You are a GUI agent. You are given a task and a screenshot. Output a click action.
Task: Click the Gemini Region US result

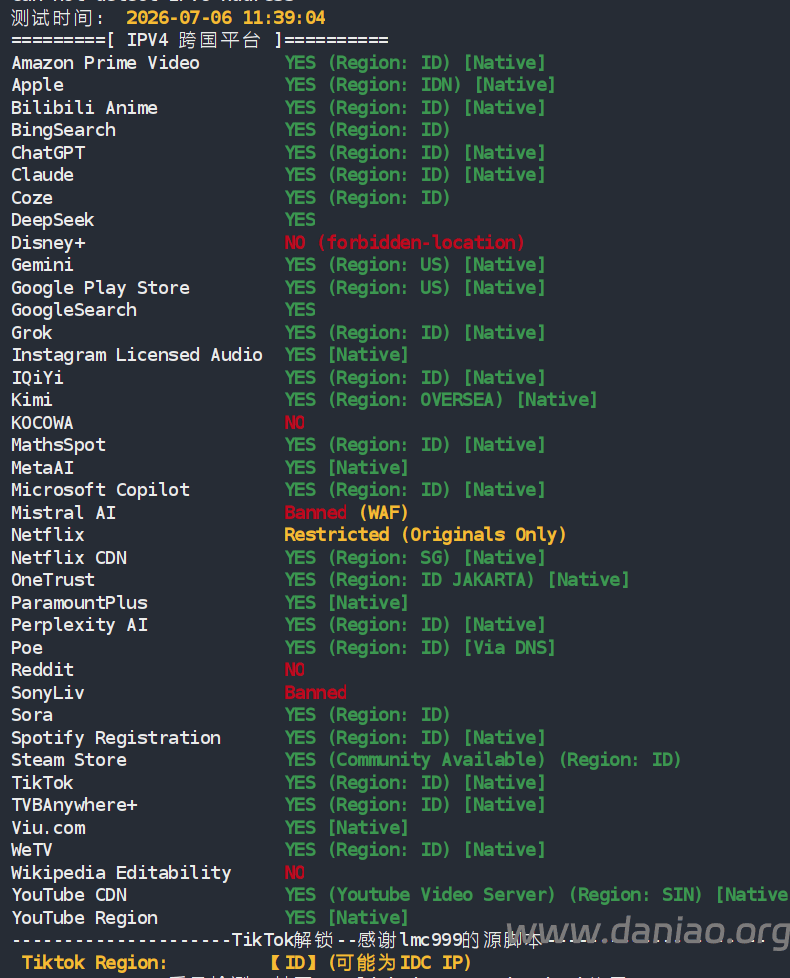[389, 265]
